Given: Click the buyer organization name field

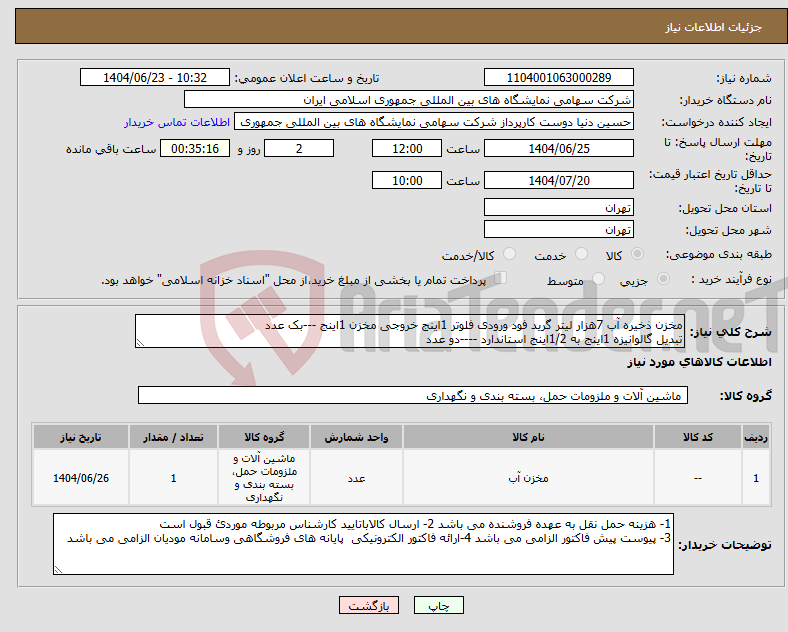Looking at the screenshot, I should pos(409,99).
